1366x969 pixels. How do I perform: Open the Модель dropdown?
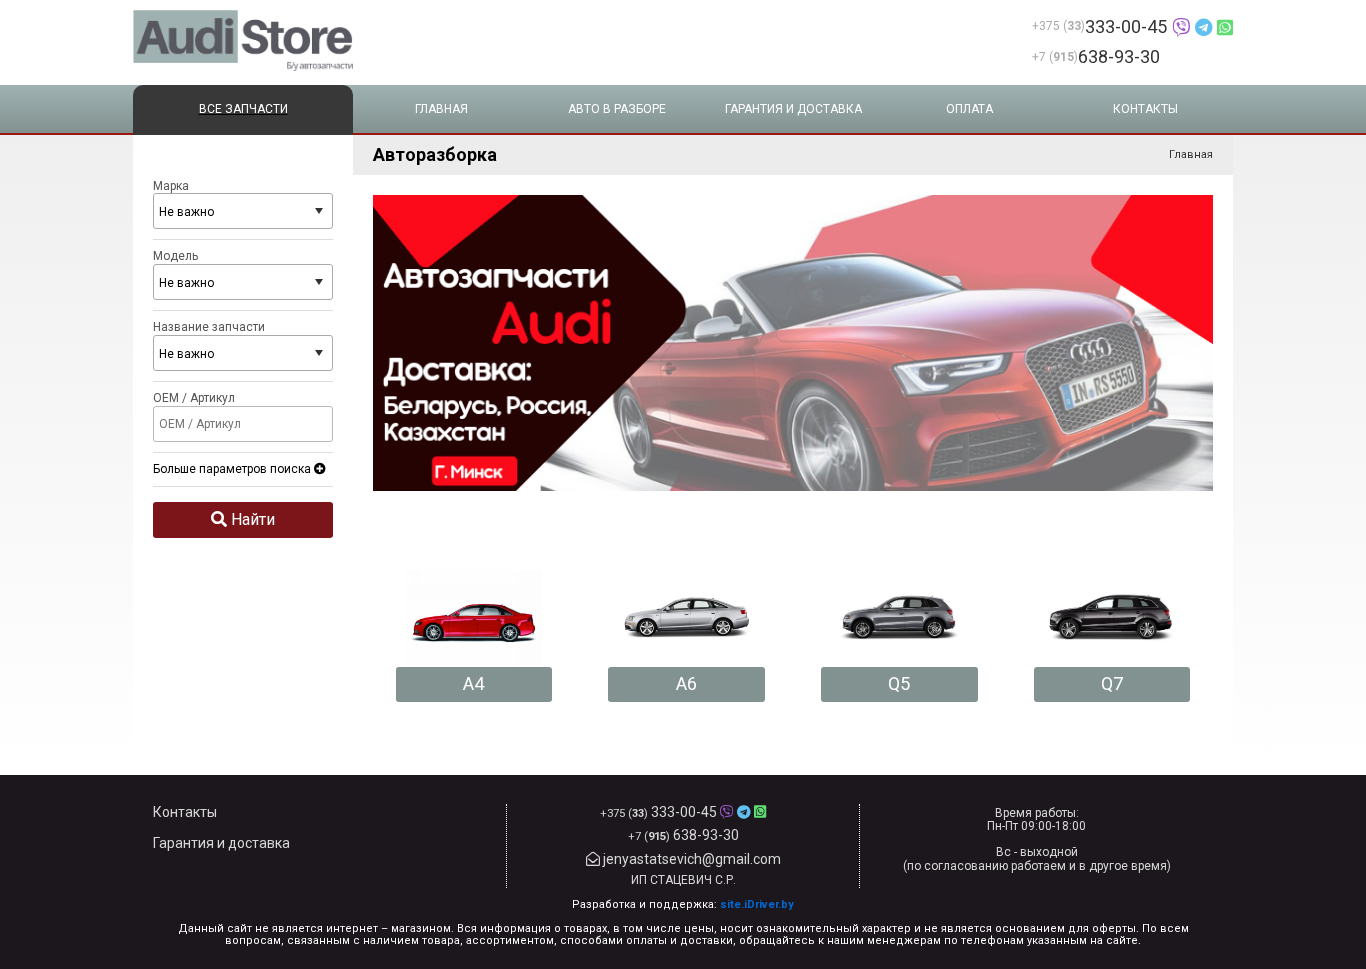(x=243, y=282)
